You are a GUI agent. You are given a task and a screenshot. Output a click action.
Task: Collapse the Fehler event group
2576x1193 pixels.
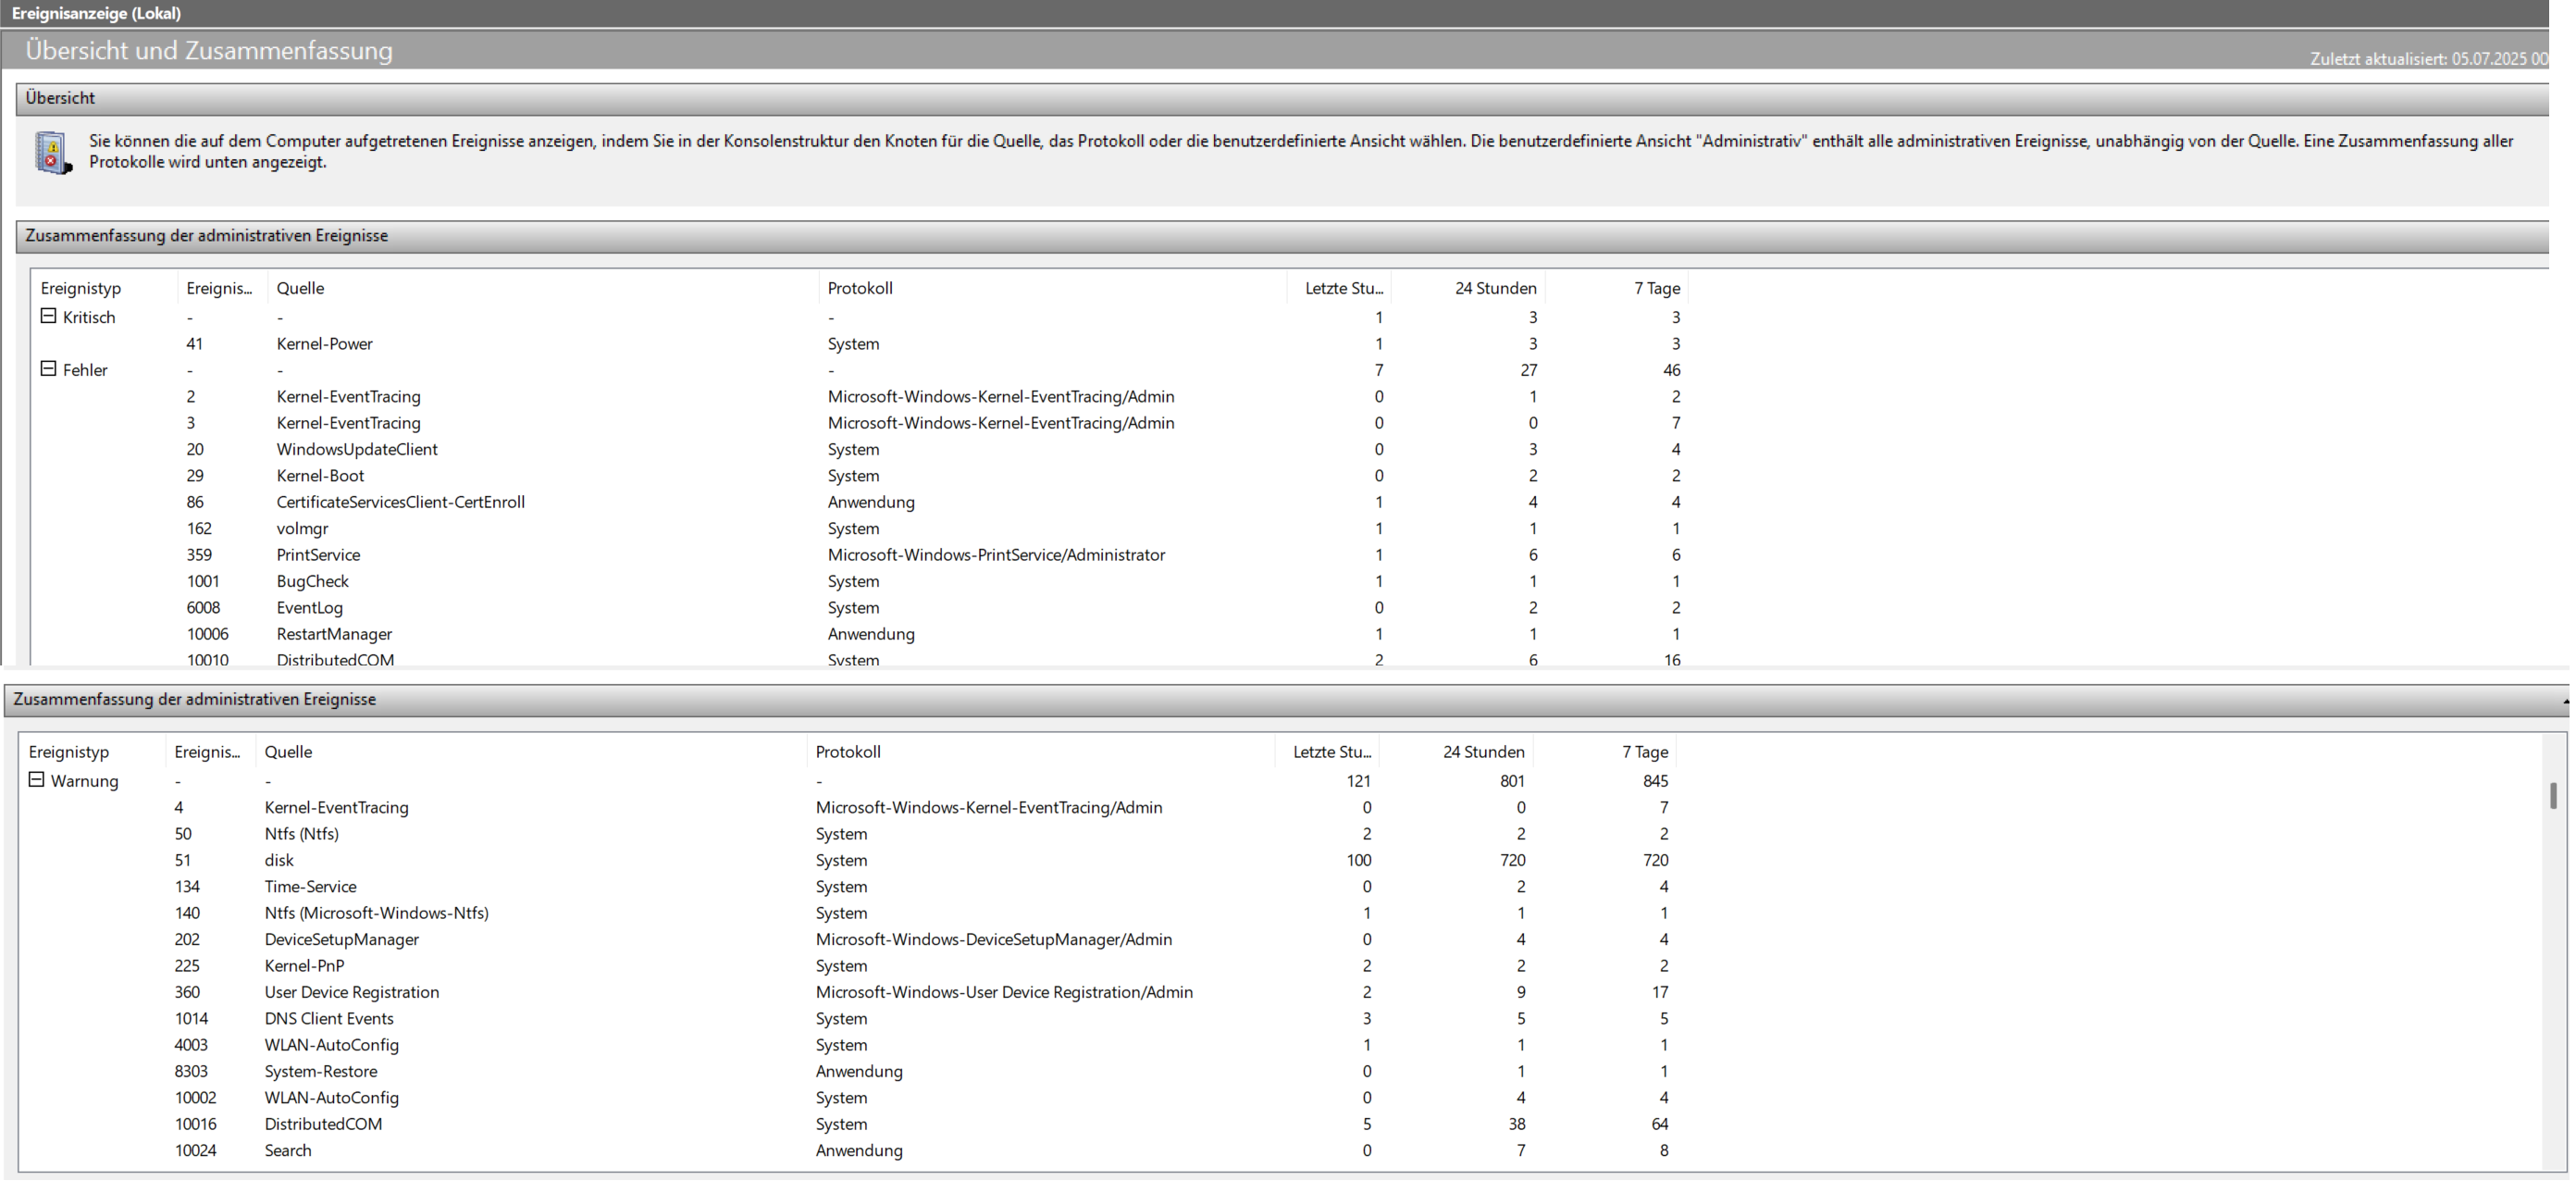[x=48, y=369]
